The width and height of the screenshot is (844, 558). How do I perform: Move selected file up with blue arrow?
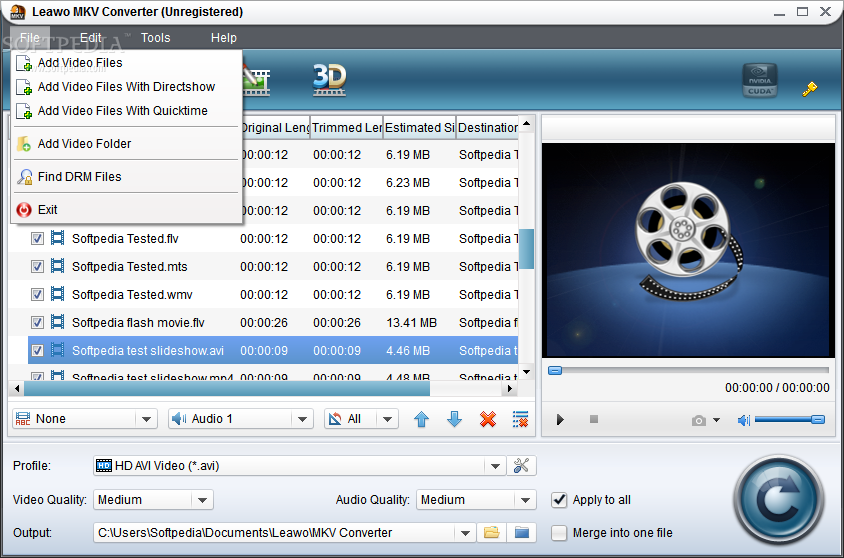pyautogui.click(x=421, y=419)
